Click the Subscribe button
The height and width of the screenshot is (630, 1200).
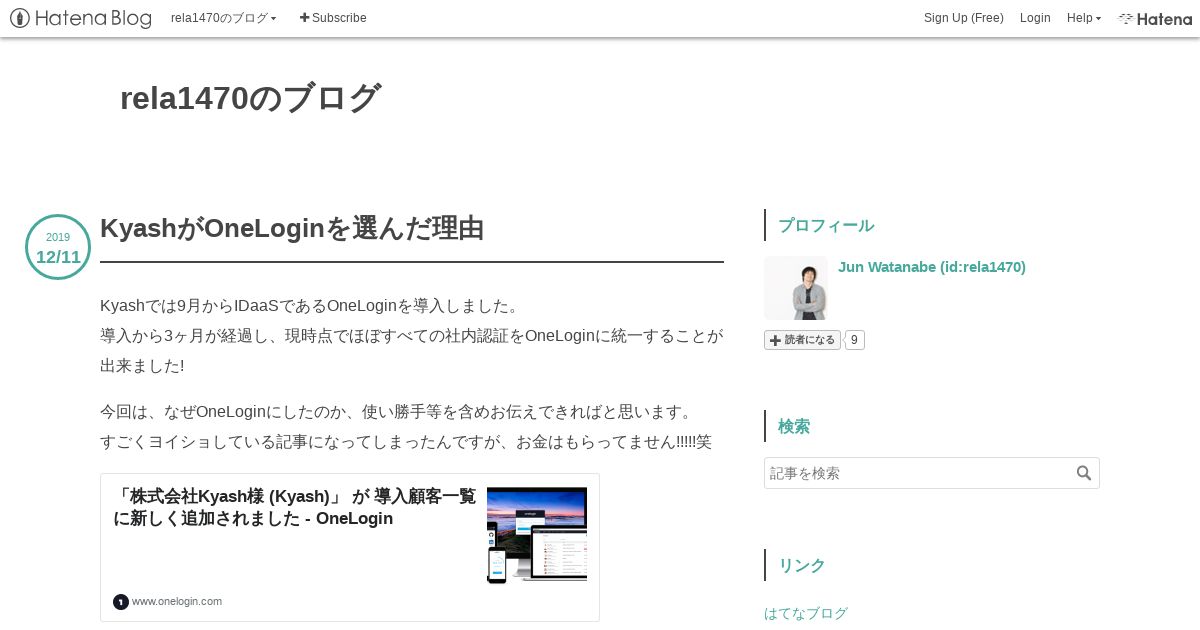point(333,18)
